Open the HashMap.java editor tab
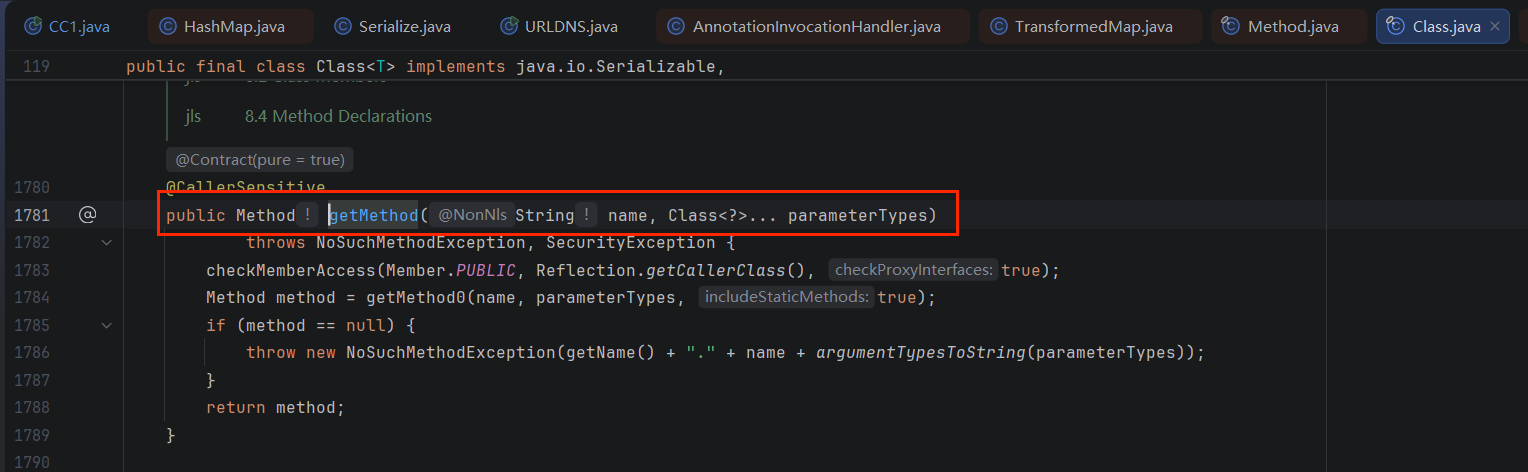This screenshot has height=472, width=1528. click(x=230, y=26)
